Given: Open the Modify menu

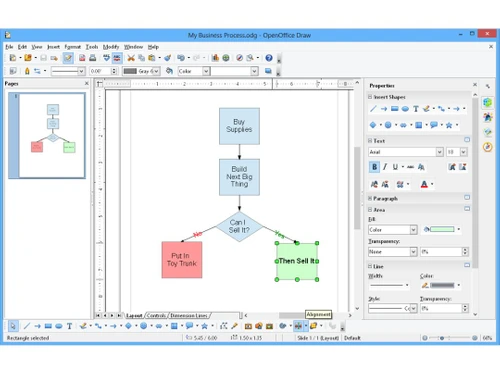Looking at the screenshot, I should 111,47.
